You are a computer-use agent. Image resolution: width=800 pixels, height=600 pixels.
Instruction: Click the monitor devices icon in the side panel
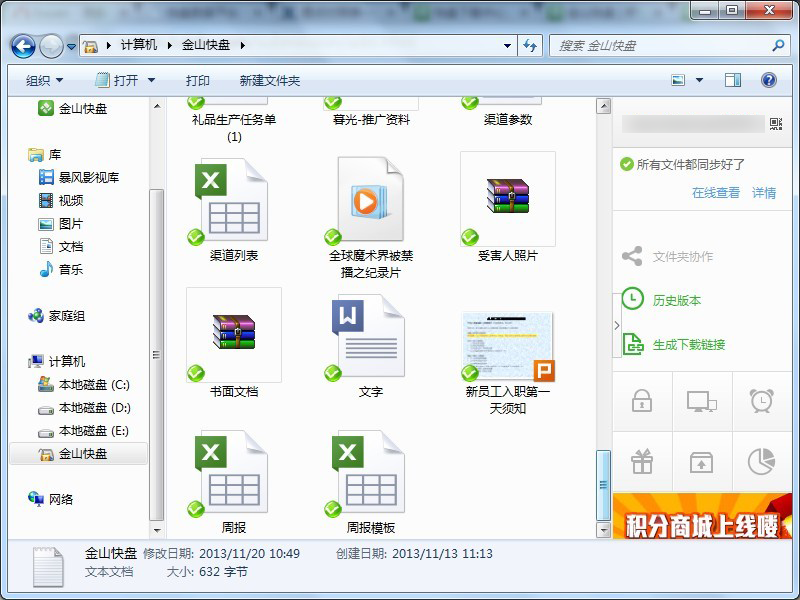click(702, 402)
